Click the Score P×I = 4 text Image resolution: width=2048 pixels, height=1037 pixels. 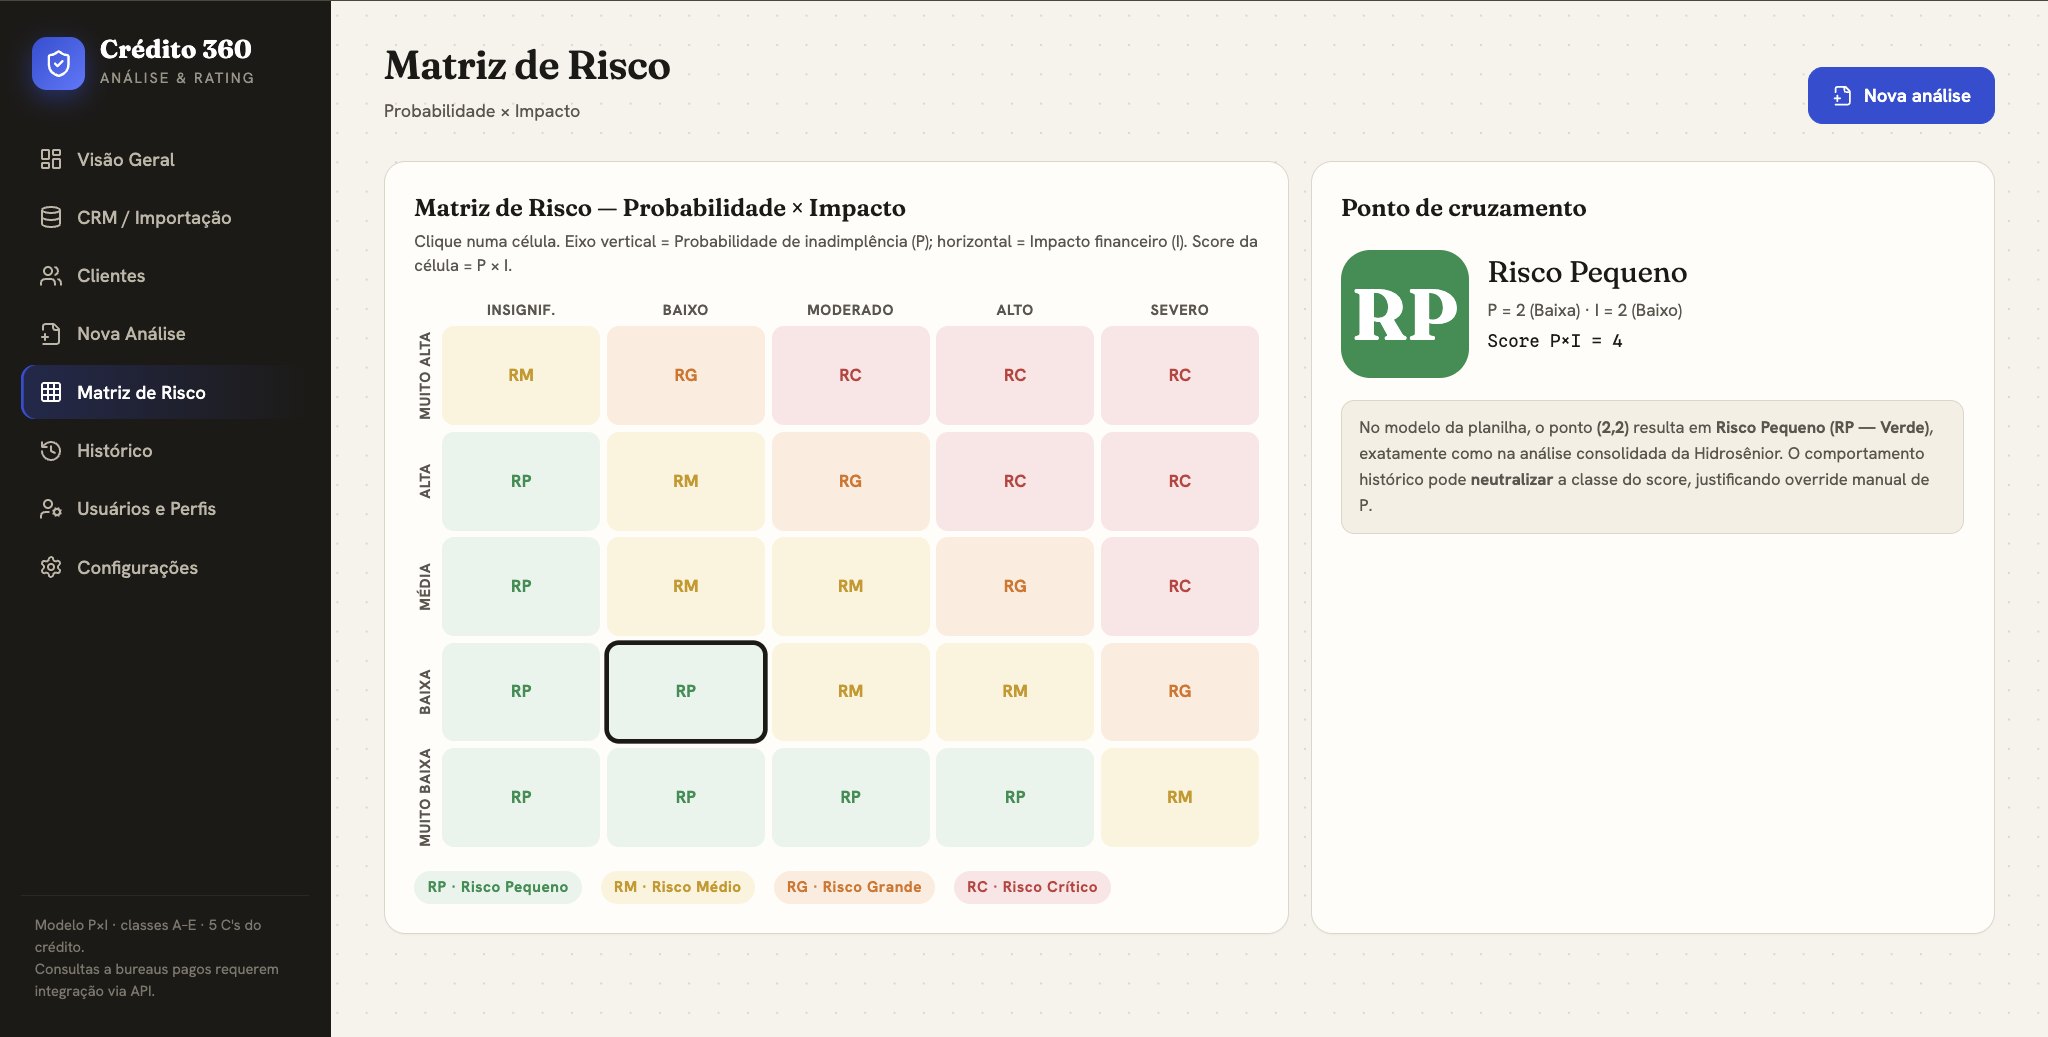(1554, 341)
